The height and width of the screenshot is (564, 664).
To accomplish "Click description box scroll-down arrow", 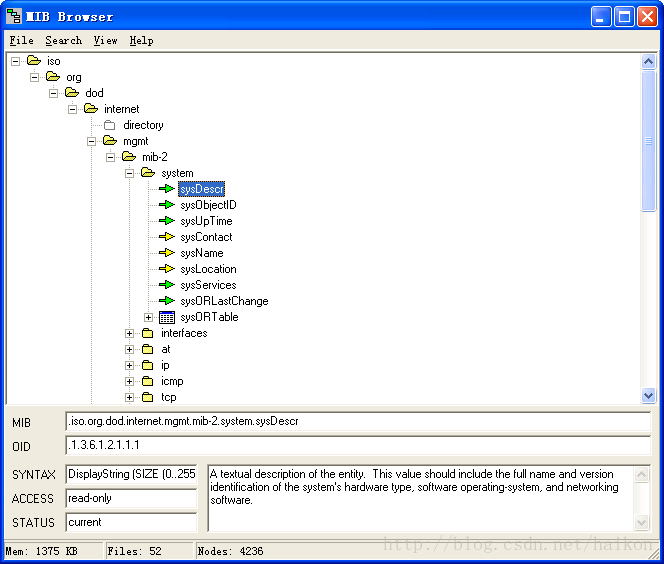I will pyautogui.click(x=642, y=523).
